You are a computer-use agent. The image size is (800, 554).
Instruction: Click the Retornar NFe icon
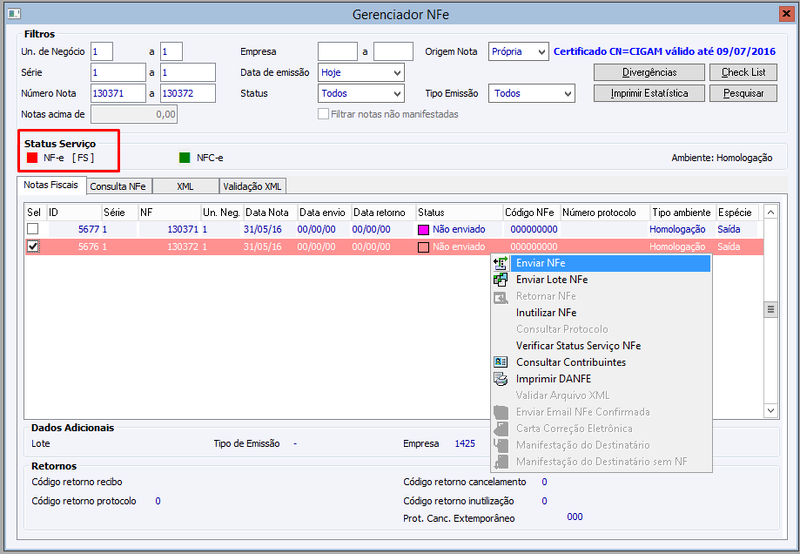tap(501, 296)
